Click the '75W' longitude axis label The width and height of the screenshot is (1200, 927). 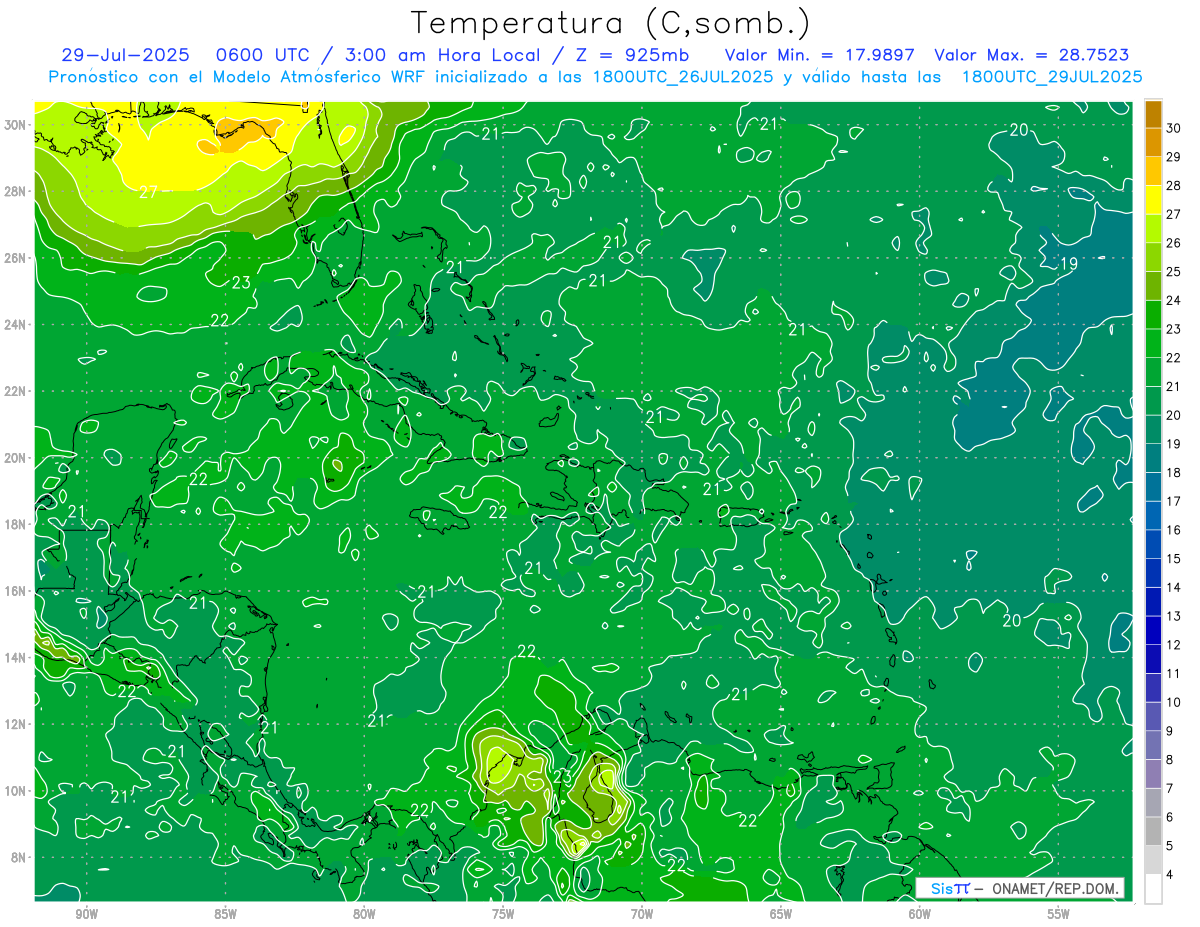[x=503, y=914]
